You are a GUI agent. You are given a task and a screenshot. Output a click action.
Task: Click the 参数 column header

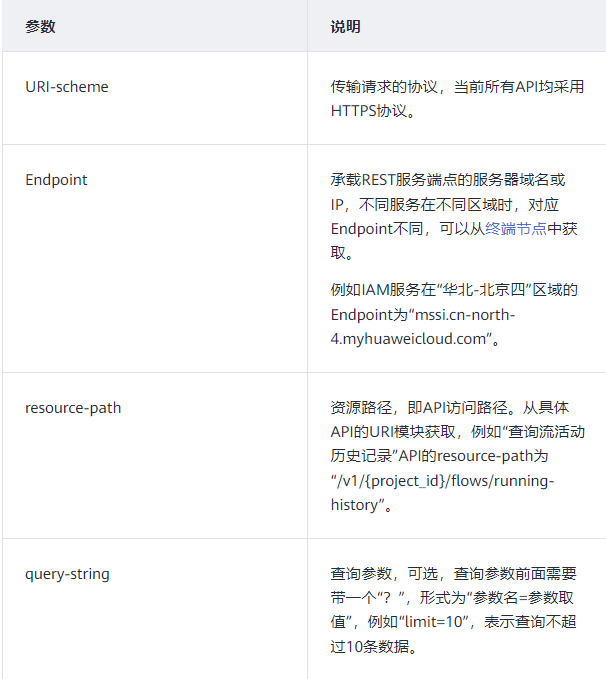tap(40, 27)
